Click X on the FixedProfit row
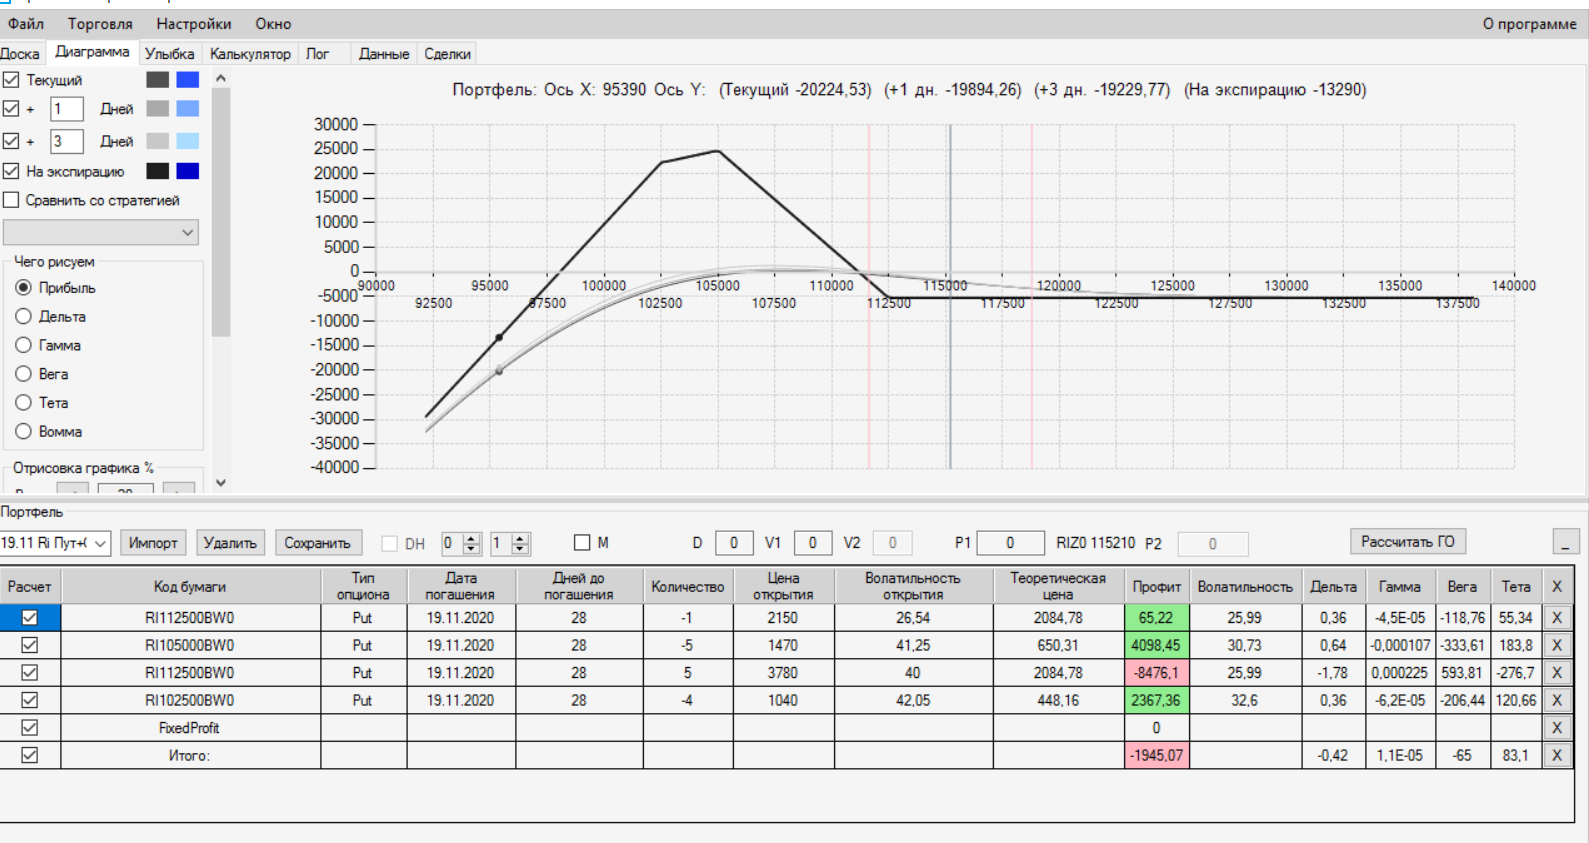1589x843 pixels. click(1557, 728)
